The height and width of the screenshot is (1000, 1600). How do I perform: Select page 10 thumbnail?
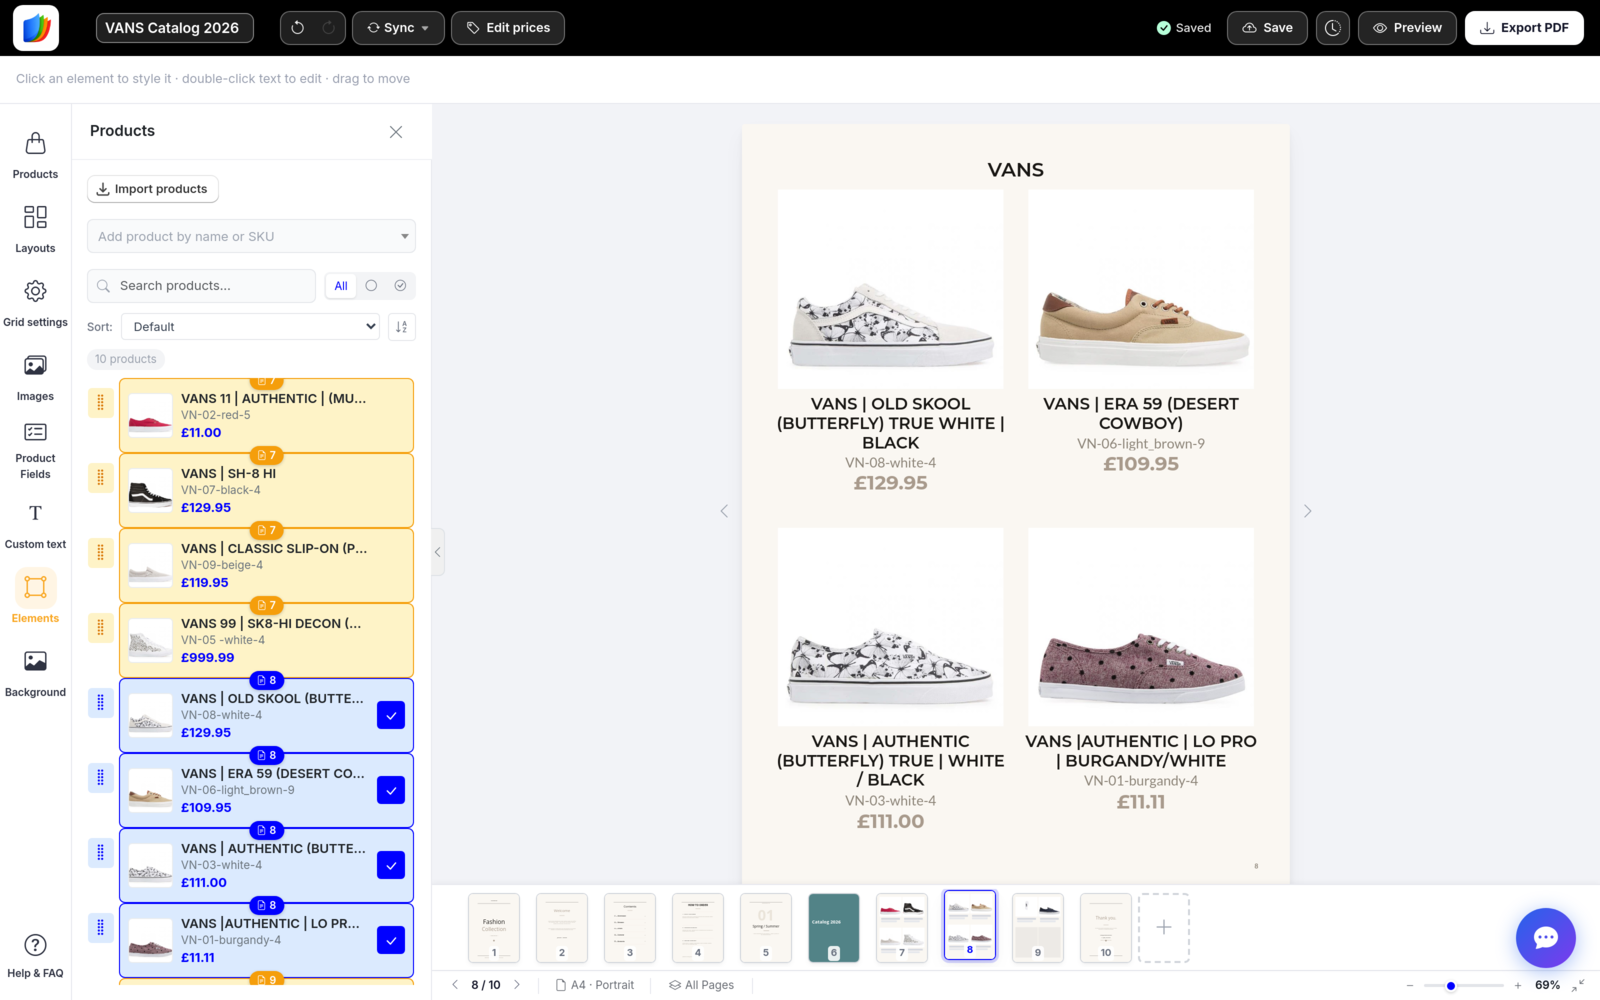1106,928
